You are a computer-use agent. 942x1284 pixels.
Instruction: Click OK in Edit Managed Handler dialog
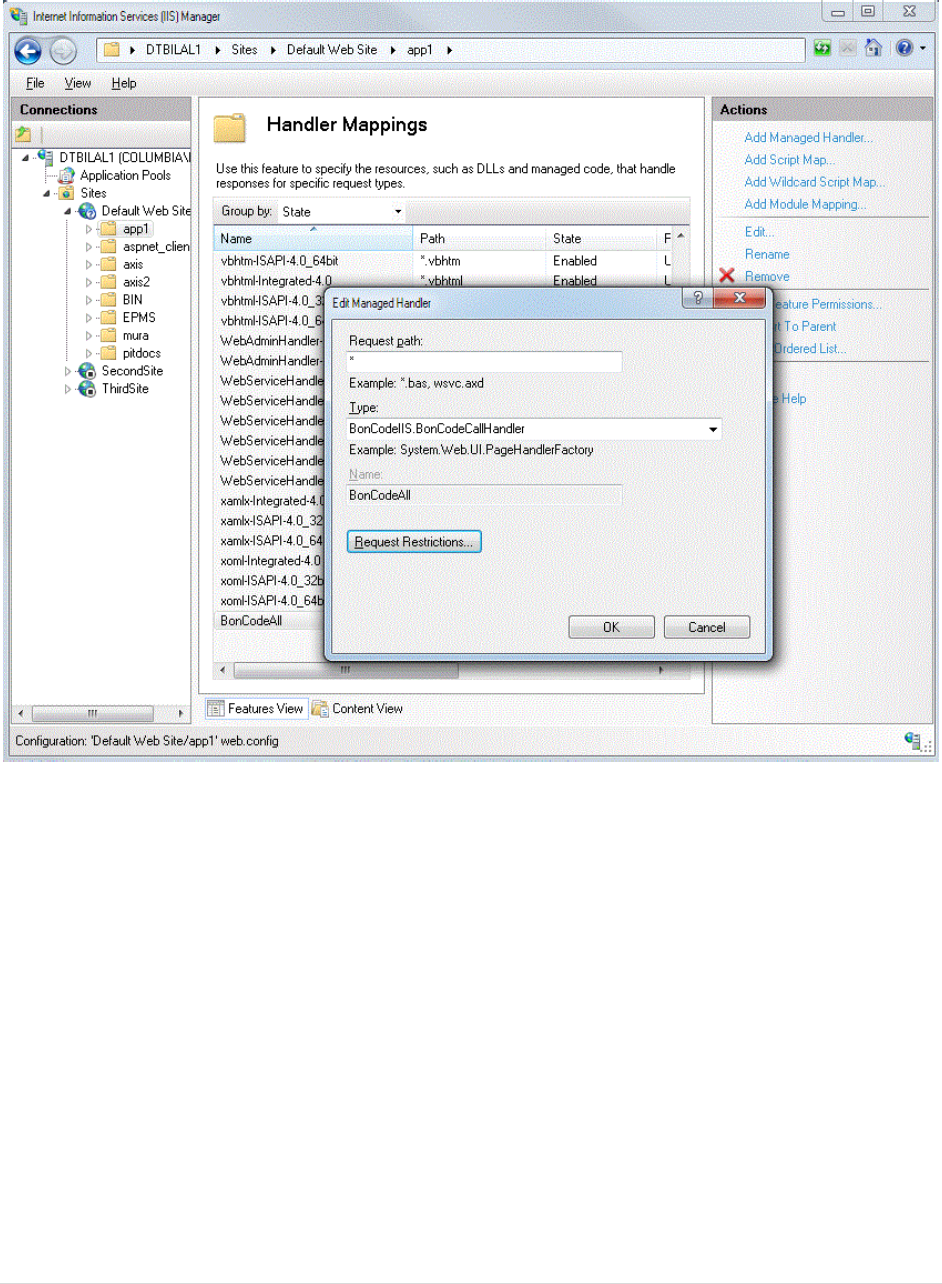click(x=611, y=627)
